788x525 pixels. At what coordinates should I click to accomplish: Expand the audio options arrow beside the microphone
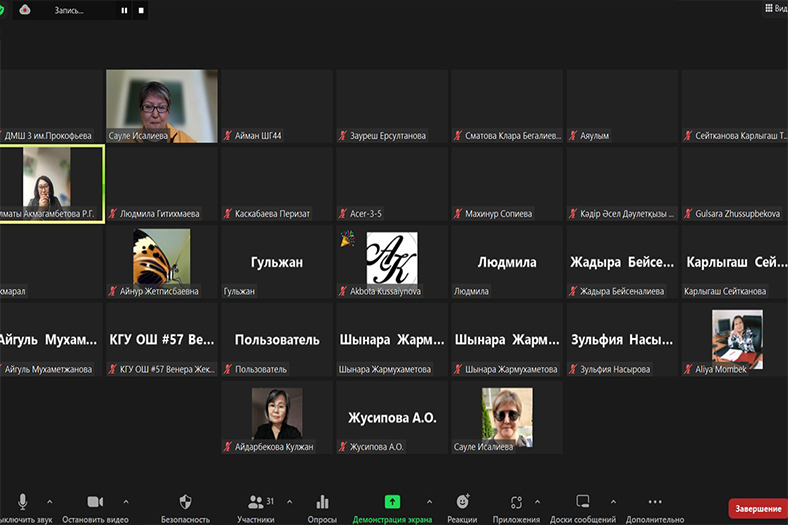(x=52, y=501)
